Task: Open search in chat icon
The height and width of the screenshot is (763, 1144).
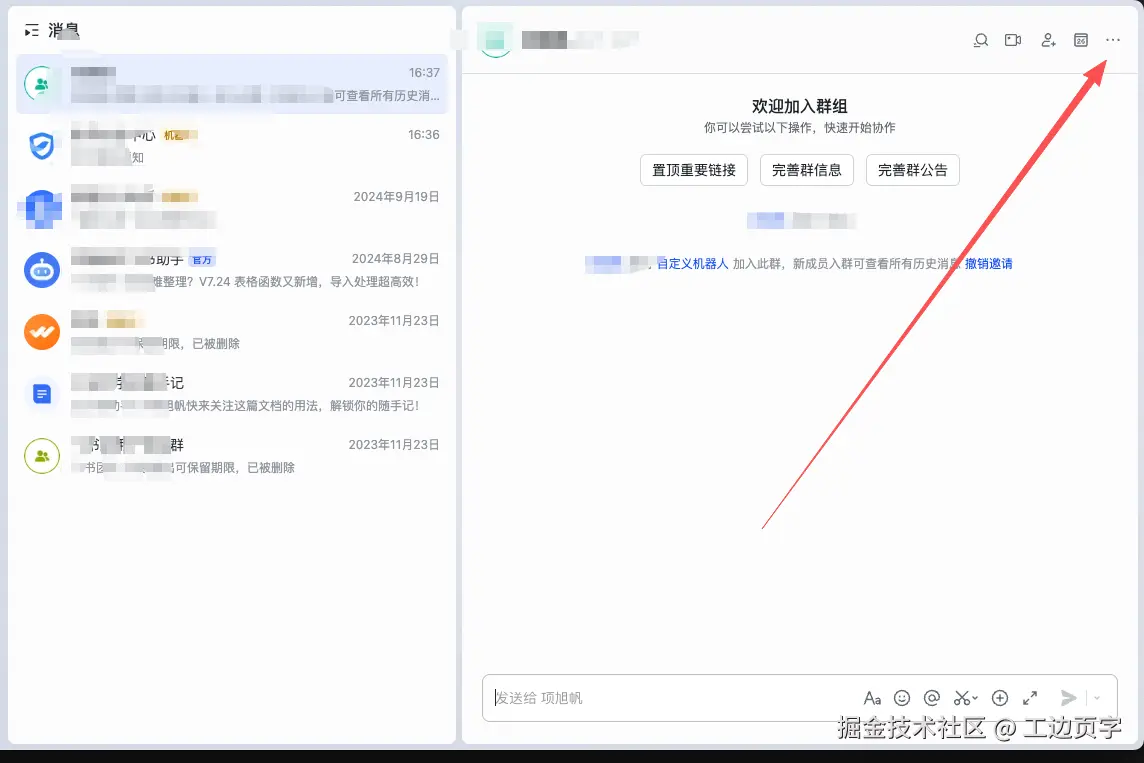Action: click(x=981, y=40)
